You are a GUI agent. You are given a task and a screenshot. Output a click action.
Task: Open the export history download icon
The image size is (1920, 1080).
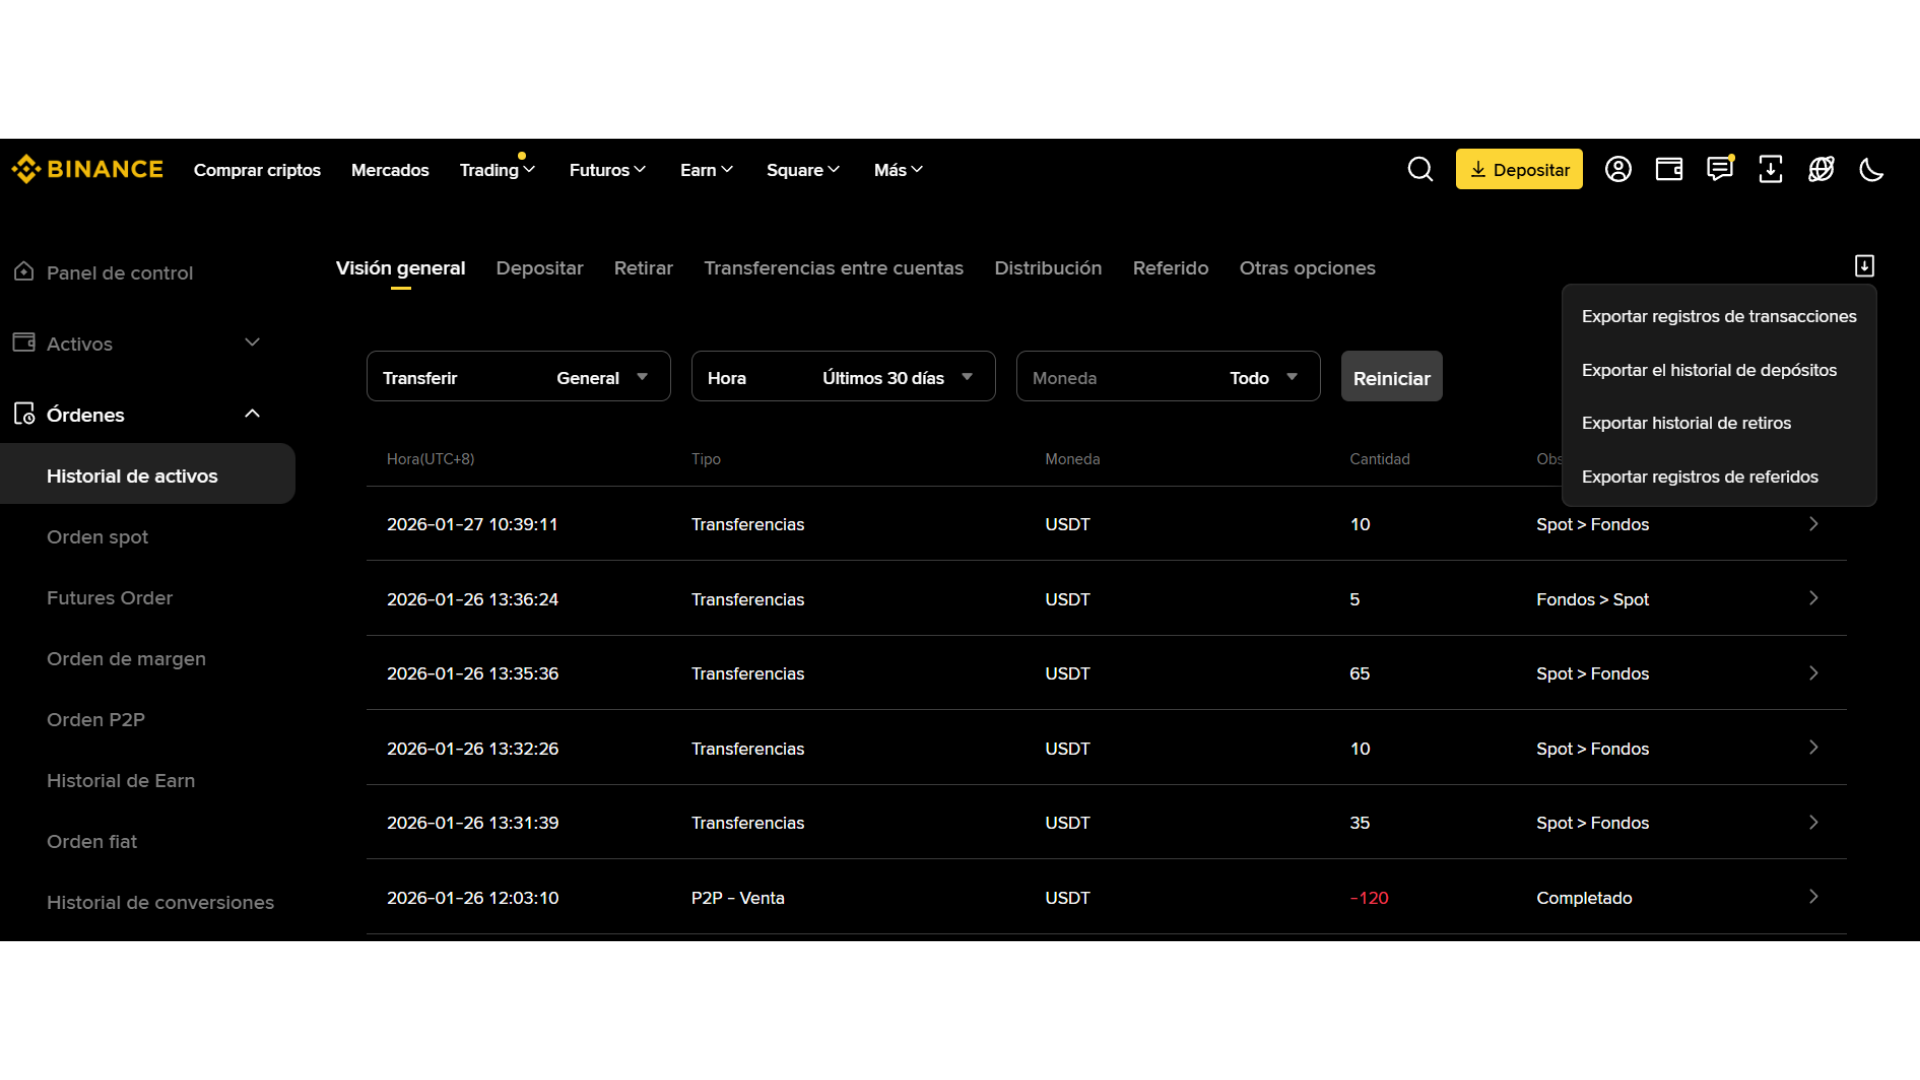(x=1863, y=265)
